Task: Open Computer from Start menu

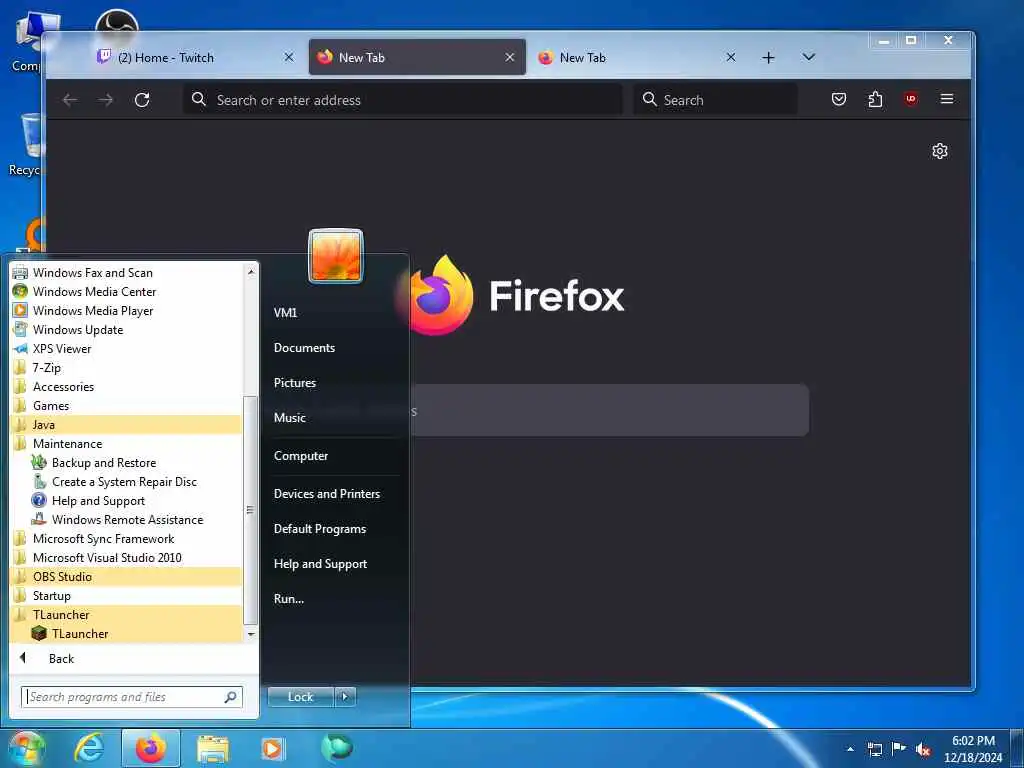Action: [300, 456]
